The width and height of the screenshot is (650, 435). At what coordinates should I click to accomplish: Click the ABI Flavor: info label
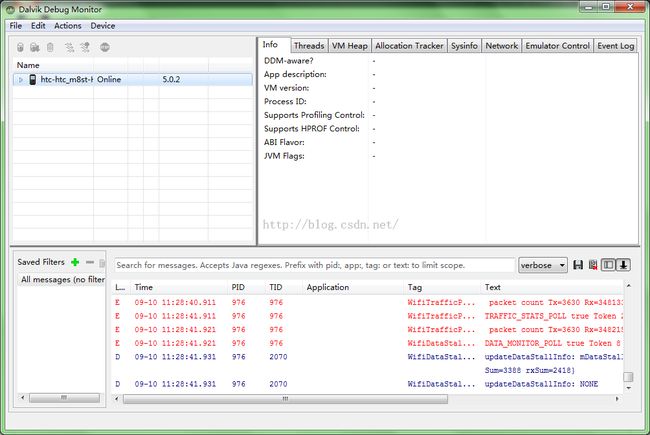(x=284, y=142)
